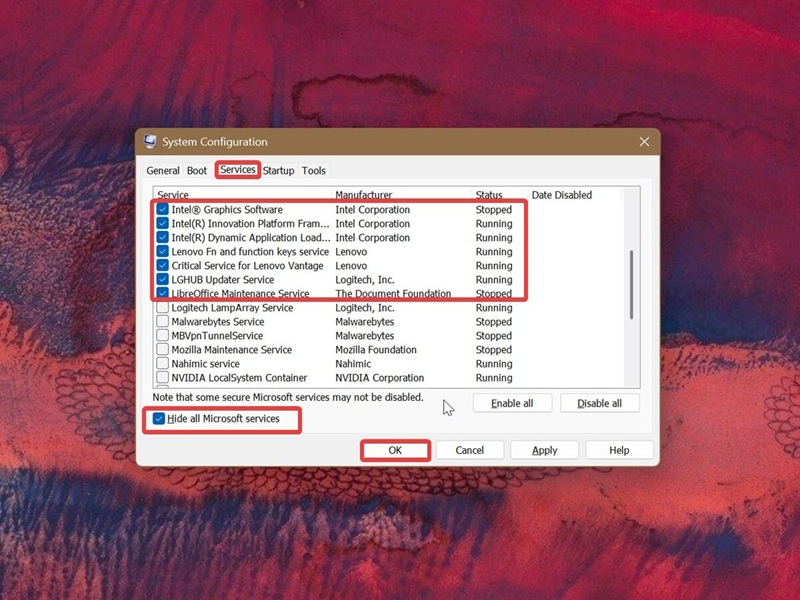Uncheck LGHUB Updater Service checkbox

(x=162, y=279)
